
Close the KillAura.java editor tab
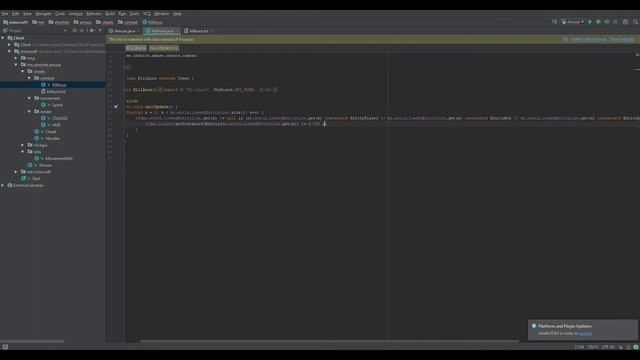point(177,31)
